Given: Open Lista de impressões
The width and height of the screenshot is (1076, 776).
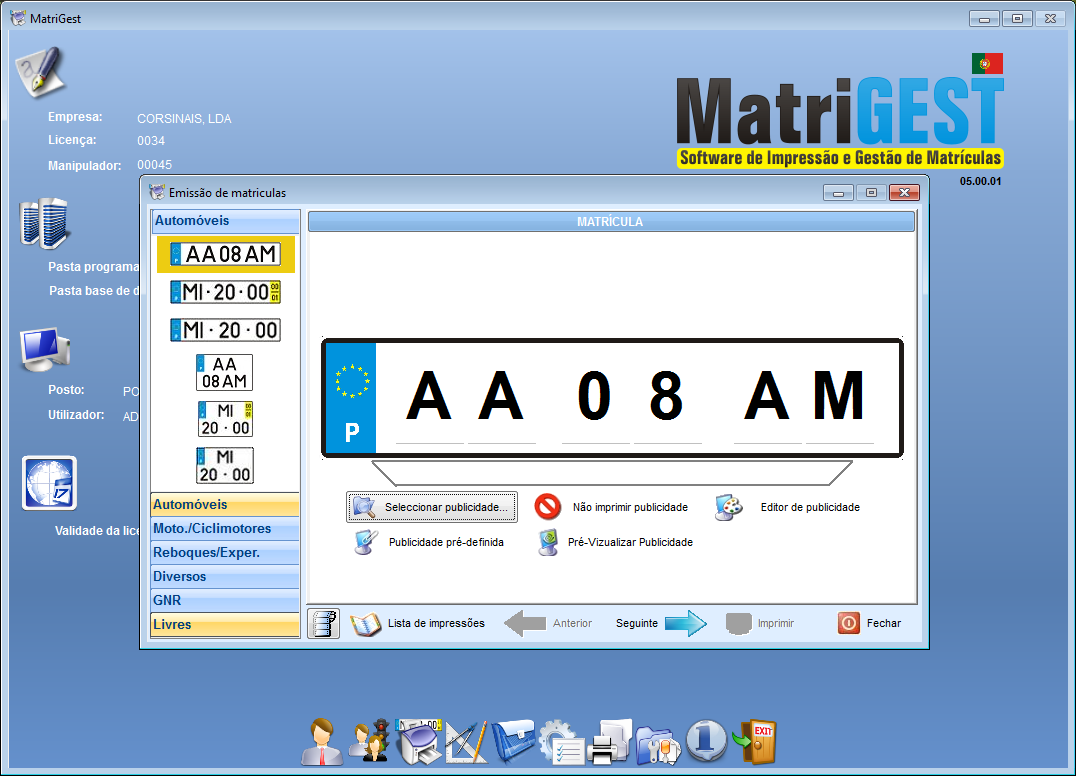Looking at the screenshot, I should tap(417, 623).
